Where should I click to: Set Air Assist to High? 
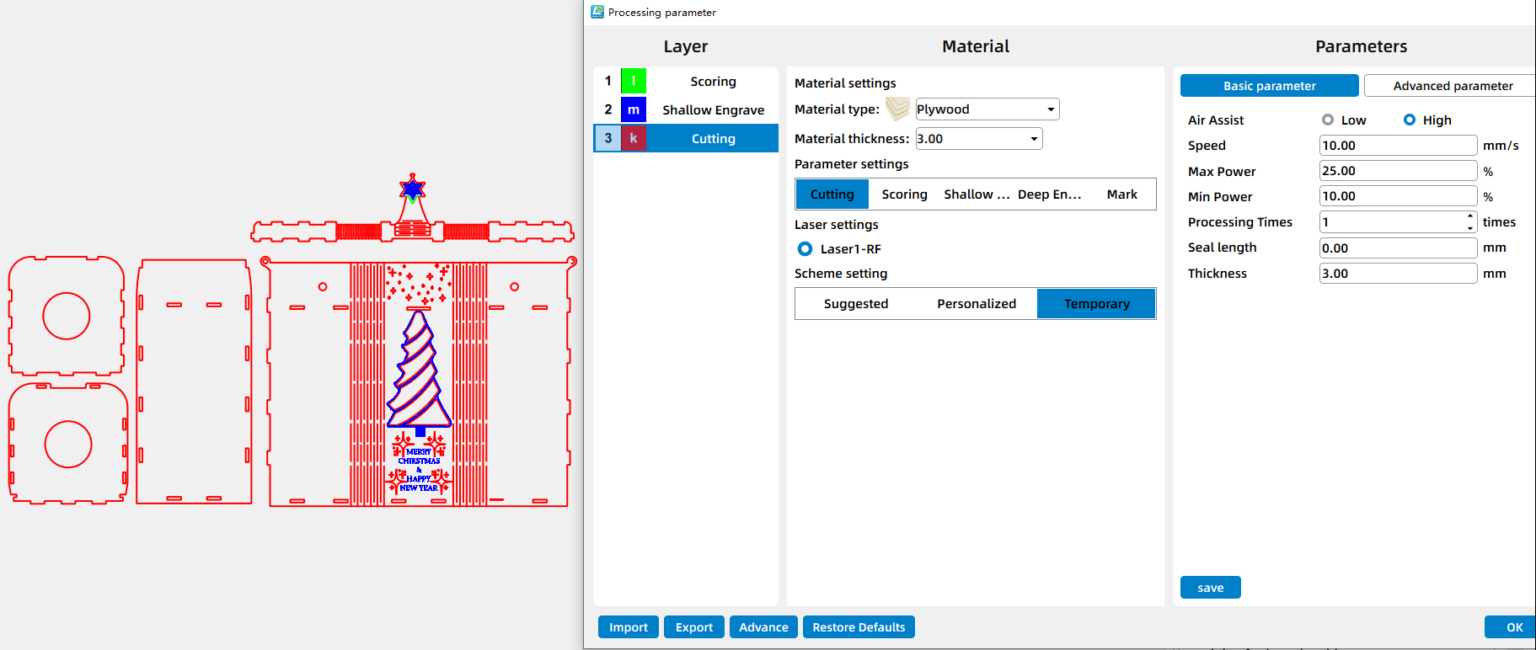click(1409, 120)
